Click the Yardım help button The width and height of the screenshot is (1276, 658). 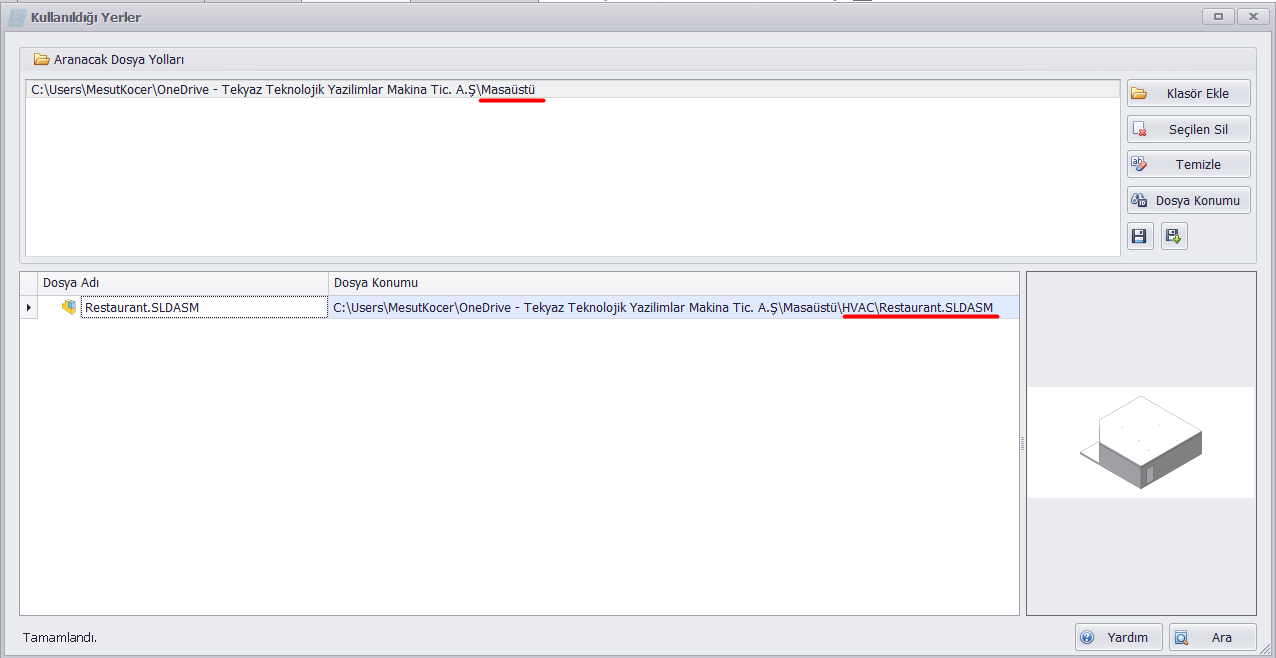[1119, 637]
